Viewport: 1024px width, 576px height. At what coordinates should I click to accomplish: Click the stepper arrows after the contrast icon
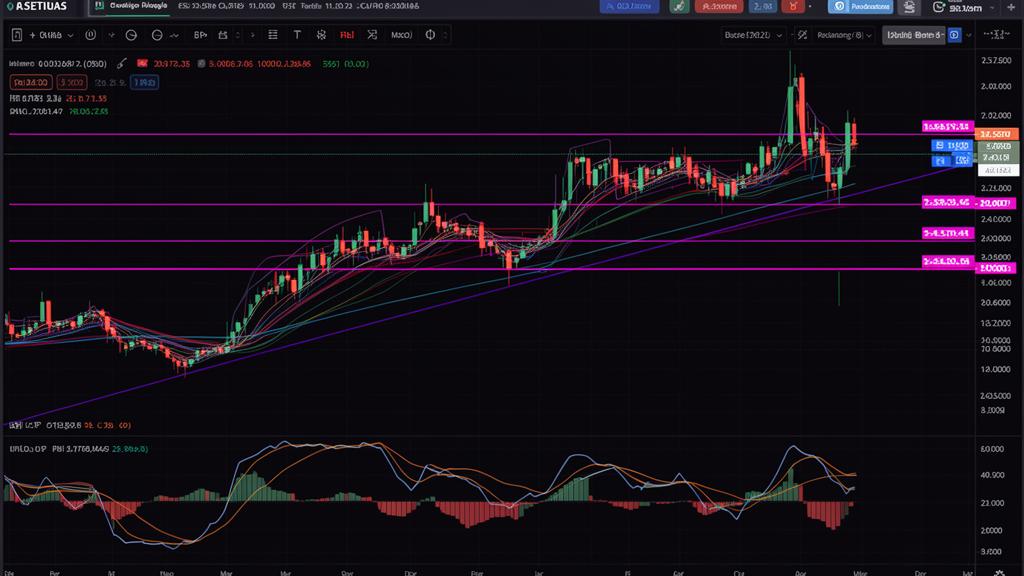coord(445,35)
